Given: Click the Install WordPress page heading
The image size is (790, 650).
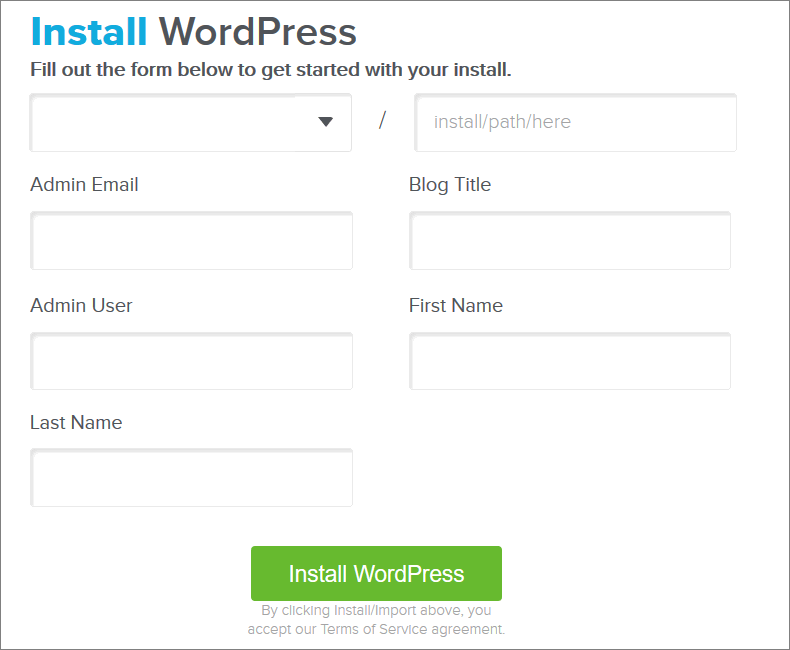Looking at the screenshot, I should [x=193, y=32].
